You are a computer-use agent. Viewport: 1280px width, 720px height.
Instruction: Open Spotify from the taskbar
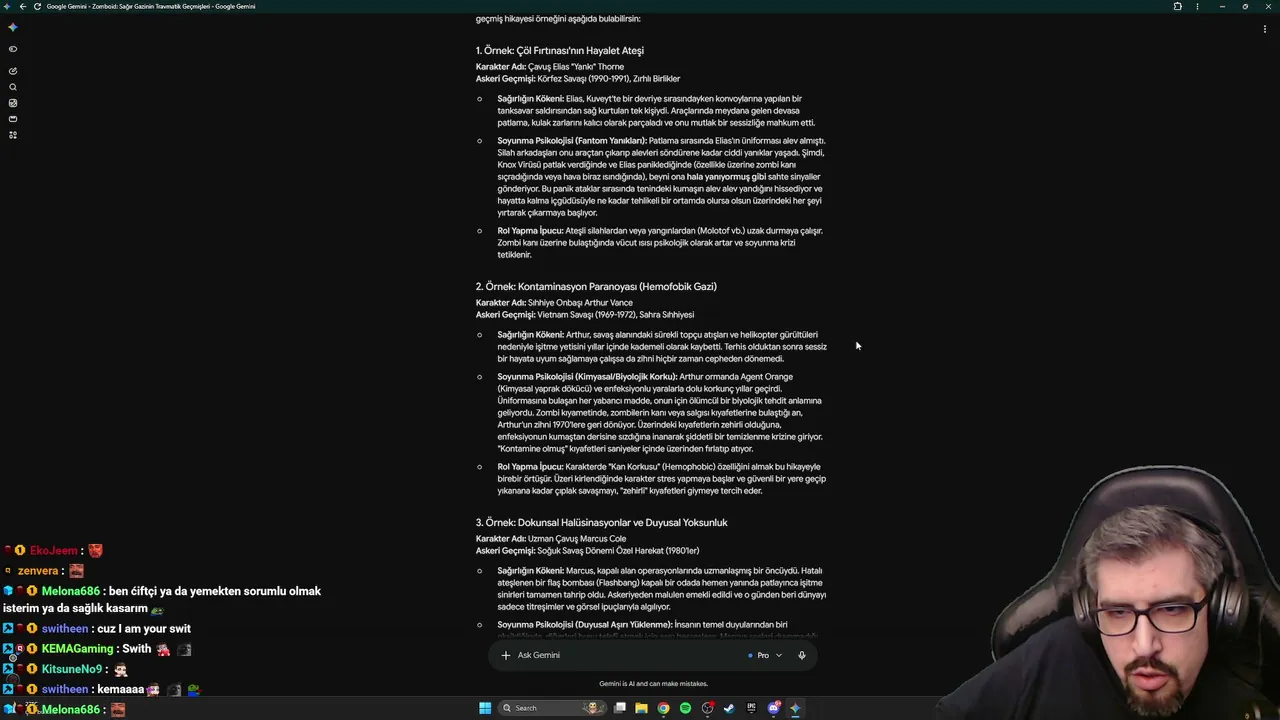point(685,708)
